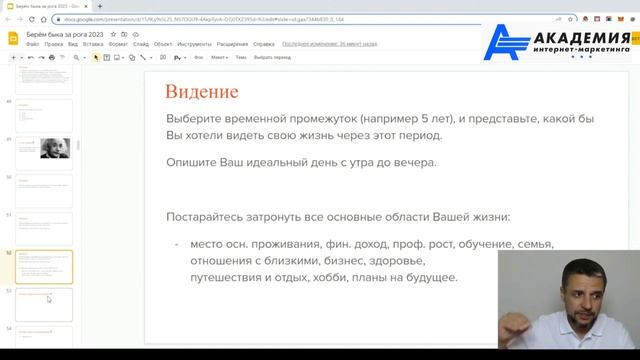Expand the input tools dropdown arrow

click(x=185, y=58)
